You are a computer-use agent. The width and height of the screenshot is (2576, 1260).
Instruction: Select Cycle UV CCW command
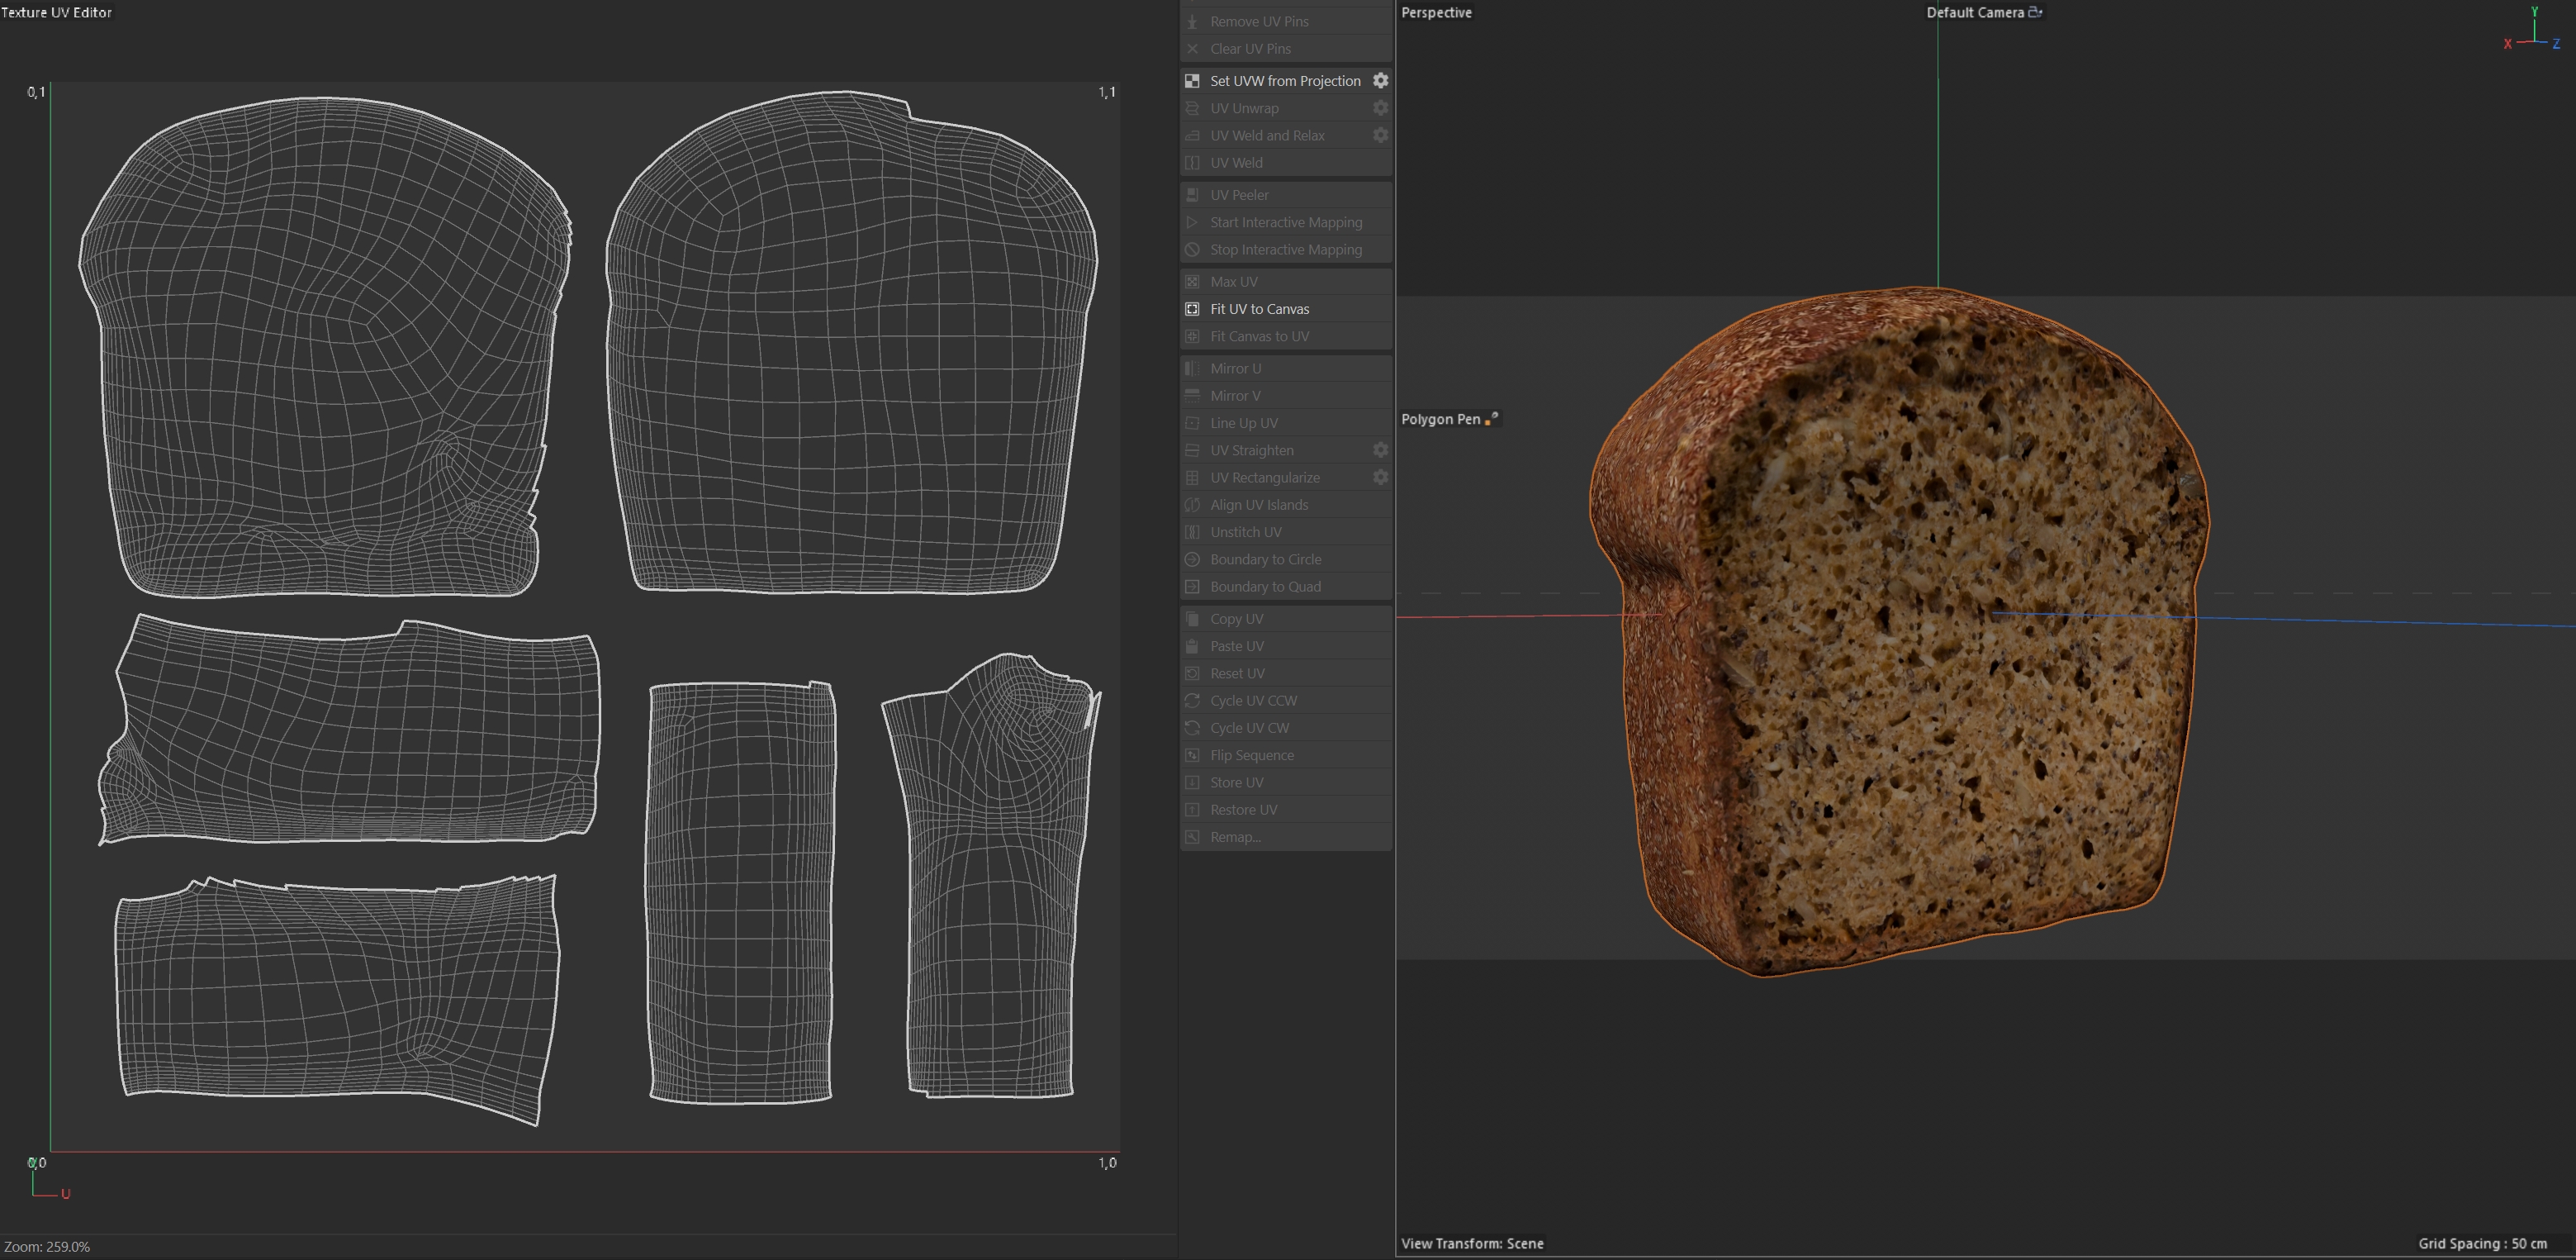tap(1253, 701)
